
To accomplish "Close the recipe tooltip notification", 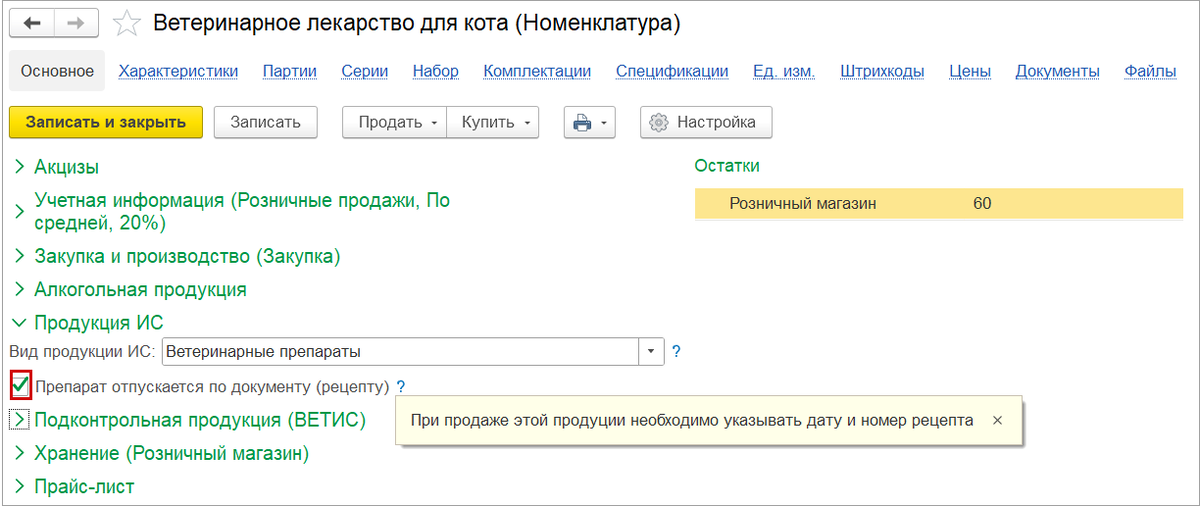I will click(x=997, y=421).
